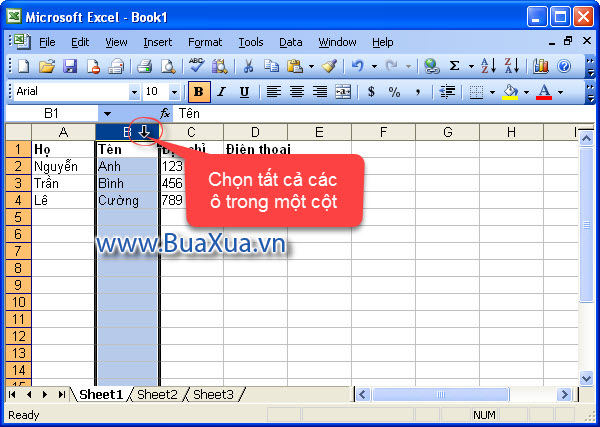Open Print Preview with the magnifier page icon
600x427 pixels.
tap(168, 67)
